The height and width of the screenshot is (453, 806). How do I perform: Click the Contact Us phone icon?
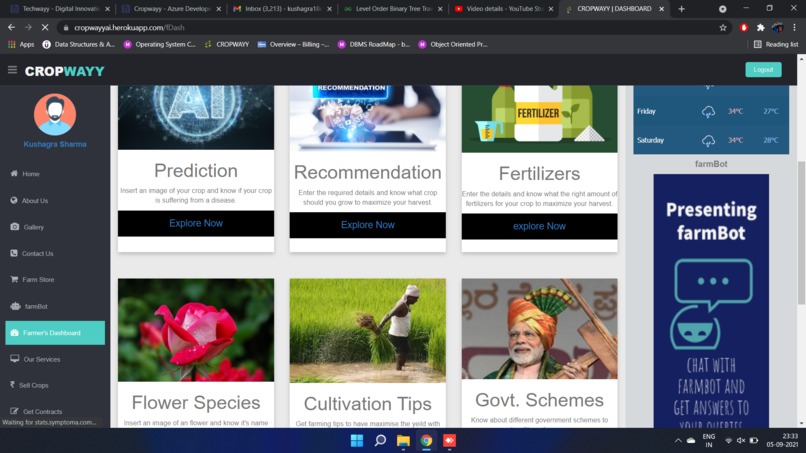(x=14, y=253)
